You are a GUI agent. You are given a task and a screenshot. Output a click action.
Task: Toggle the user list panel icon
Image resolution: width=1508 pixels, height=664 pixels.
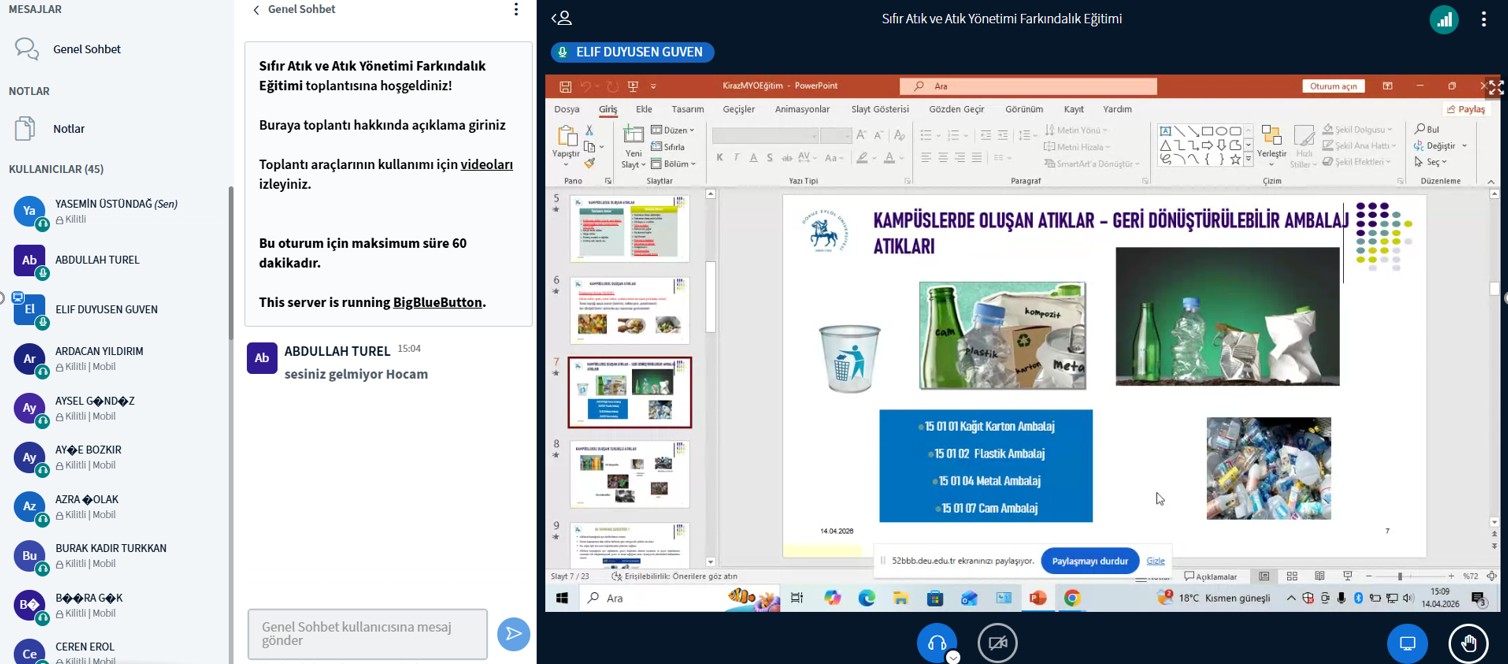tap(562, 18)
